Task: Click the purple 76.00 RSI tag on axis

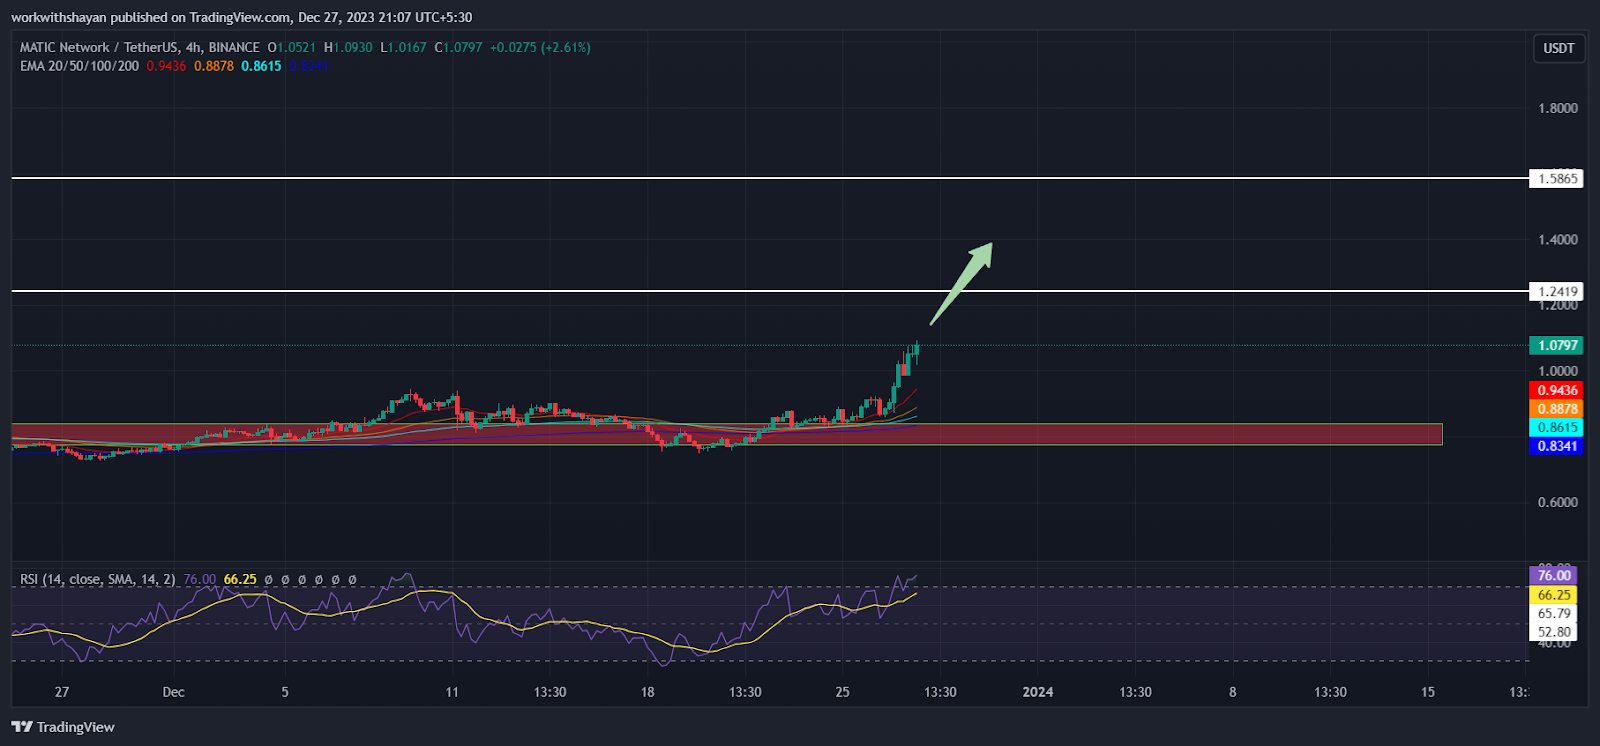Action: [x=1554, y=575]
